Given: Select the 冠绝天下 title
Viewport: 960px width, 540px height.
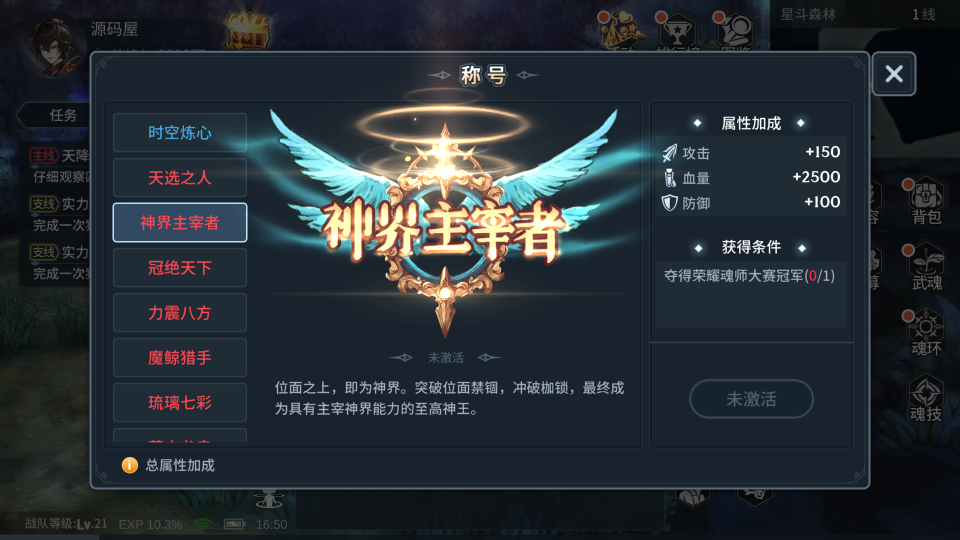Looking at the screenshot, I should point(180,268).
